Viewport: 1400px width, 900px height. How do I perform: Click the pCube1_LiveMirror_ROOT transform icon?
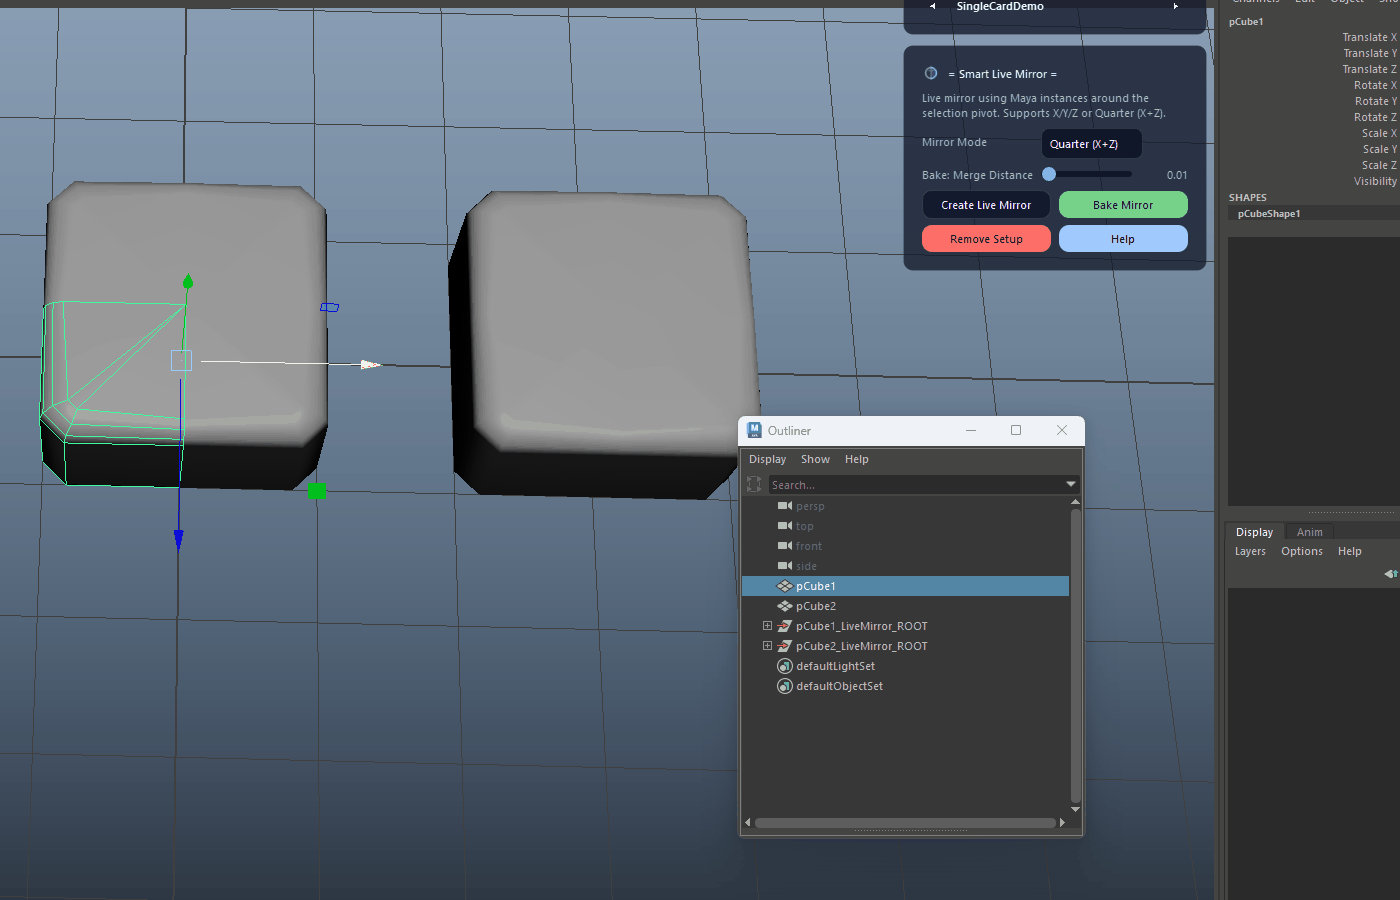click(x=785, y=626)
